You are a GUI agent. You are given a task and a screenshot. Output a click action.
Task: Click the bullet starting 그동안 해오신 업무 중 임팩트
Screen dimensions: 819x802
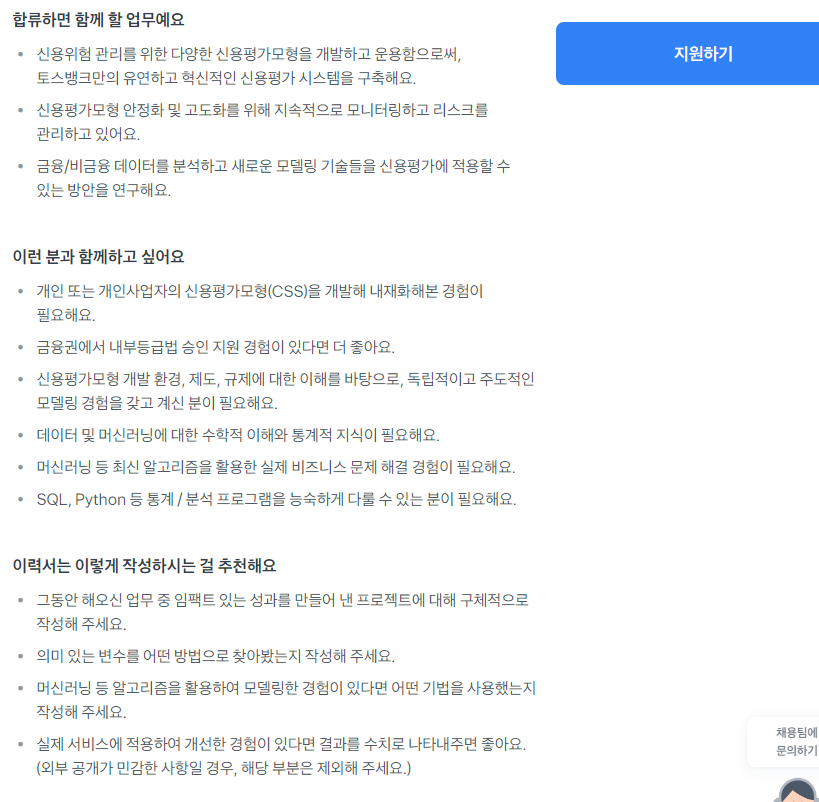tap(283, 611)
